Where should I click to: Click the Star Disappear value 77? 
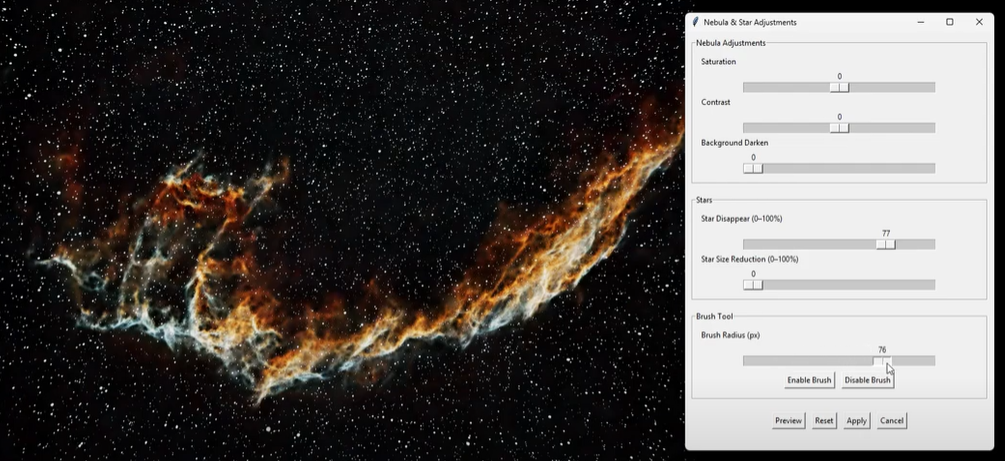pyautogui.click(x=886, y=233)
